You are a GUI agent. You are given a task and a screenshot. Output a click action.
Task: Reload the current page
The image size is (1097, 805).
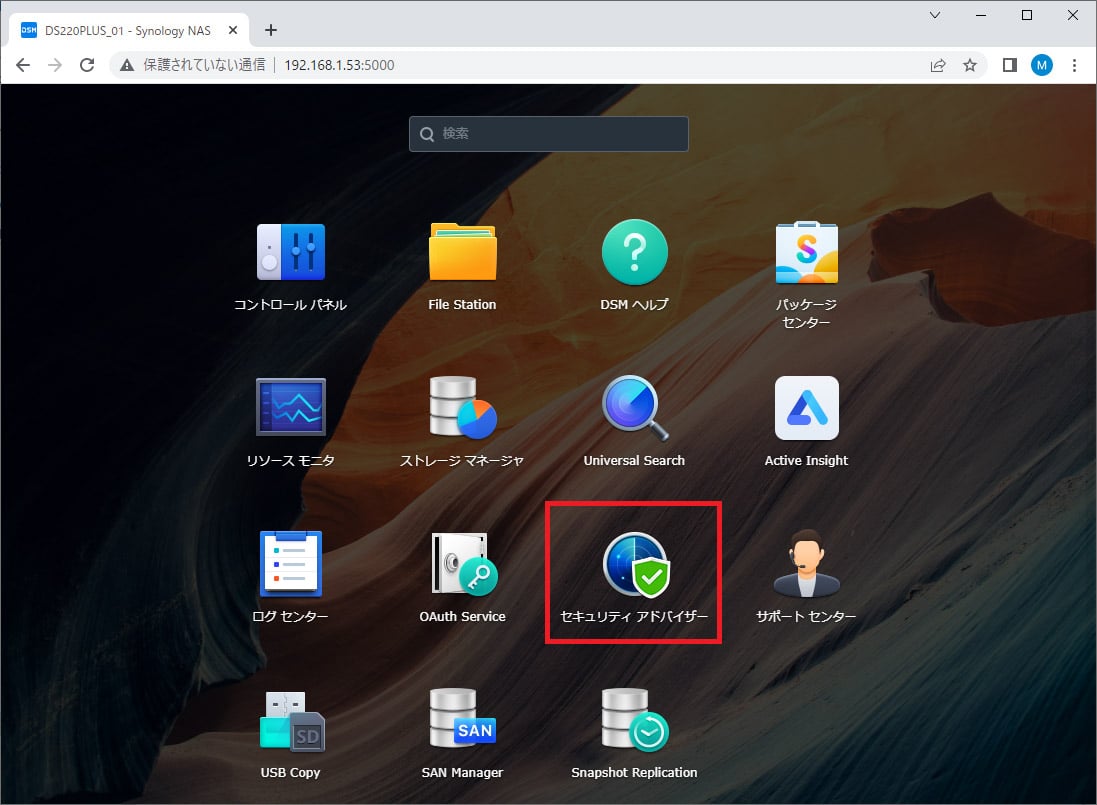click(x=87, y=65)
